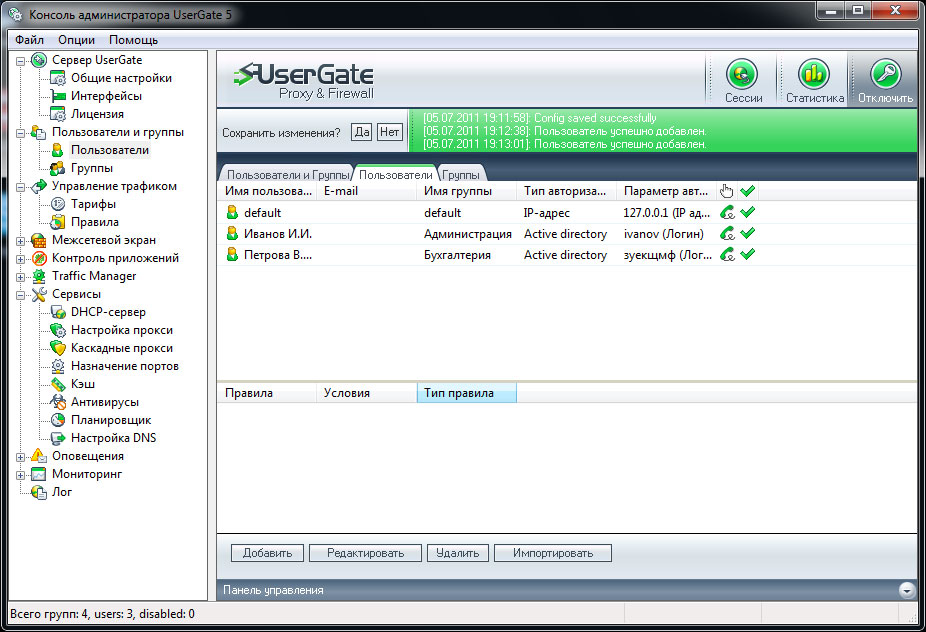Screen dimensions: 926x632
Task: Open the Планировщик clock icon
Action: [x=58, y=420]
